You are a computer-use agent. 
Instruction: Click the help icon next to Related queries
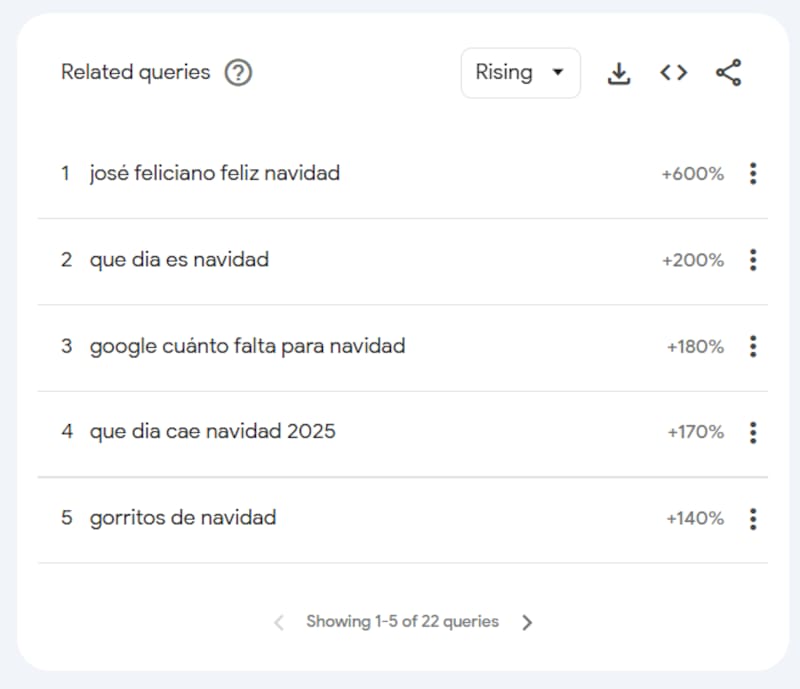coord(239,72)
